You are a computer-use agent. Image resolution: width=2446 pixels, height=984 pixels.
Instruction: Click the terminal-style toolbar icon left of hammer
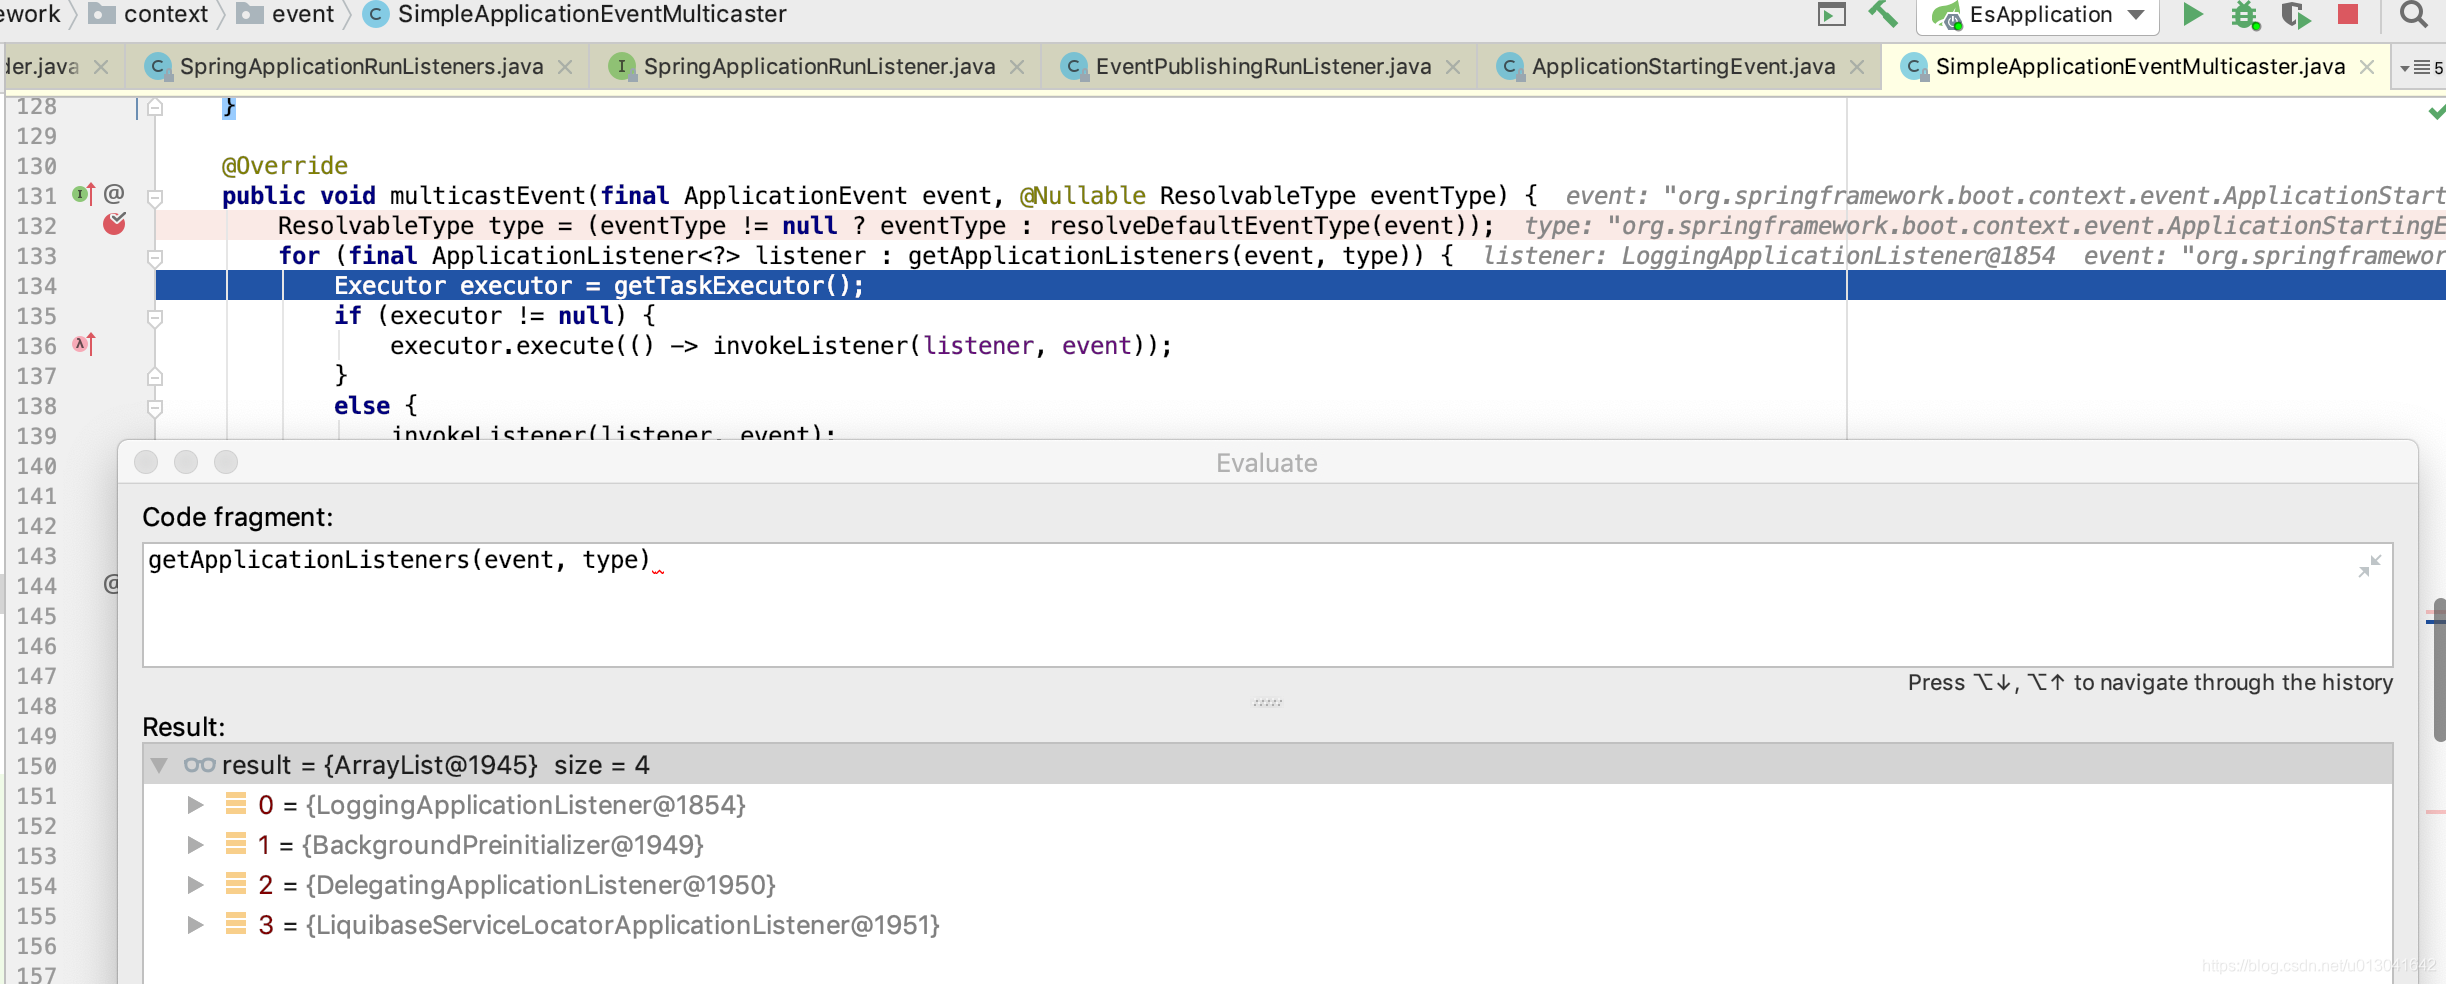[1831, 15]
